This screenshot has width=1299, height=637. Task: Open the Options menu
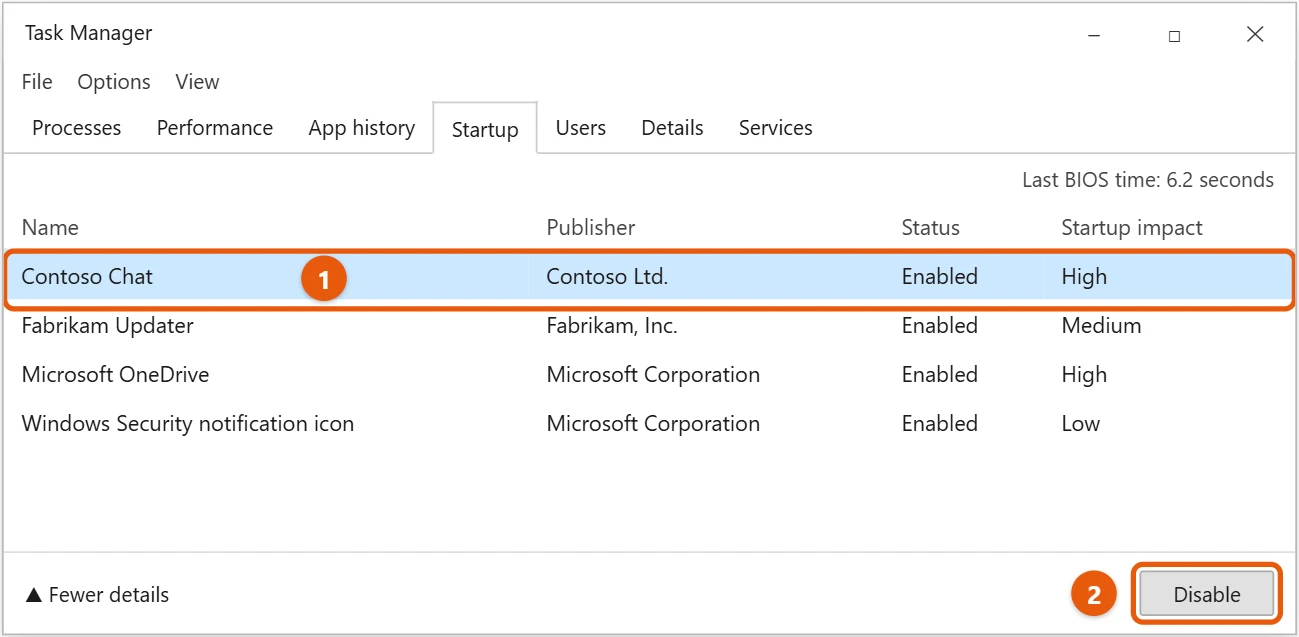(114, 82)
